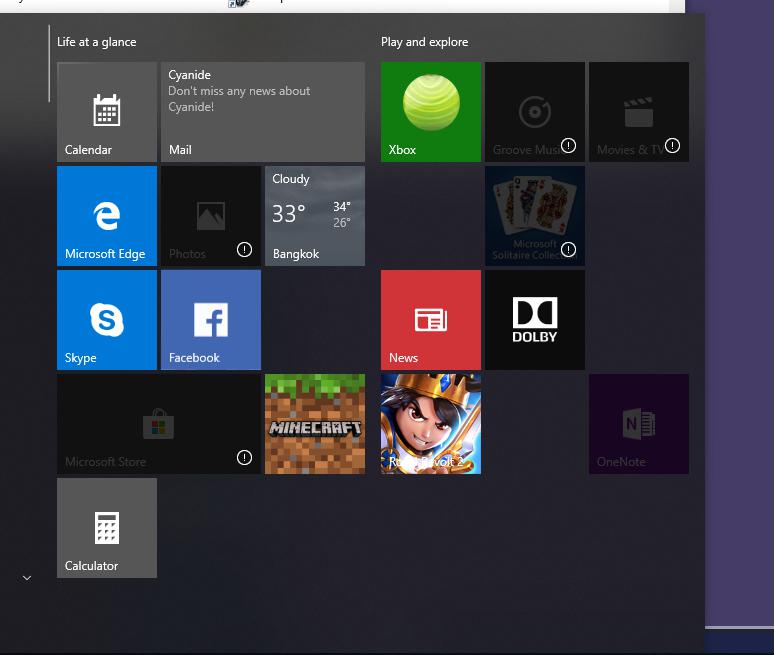Open Microsoft Solitaire Collection tile
This screenshot has height=655, width=774.
coord(535,216)
